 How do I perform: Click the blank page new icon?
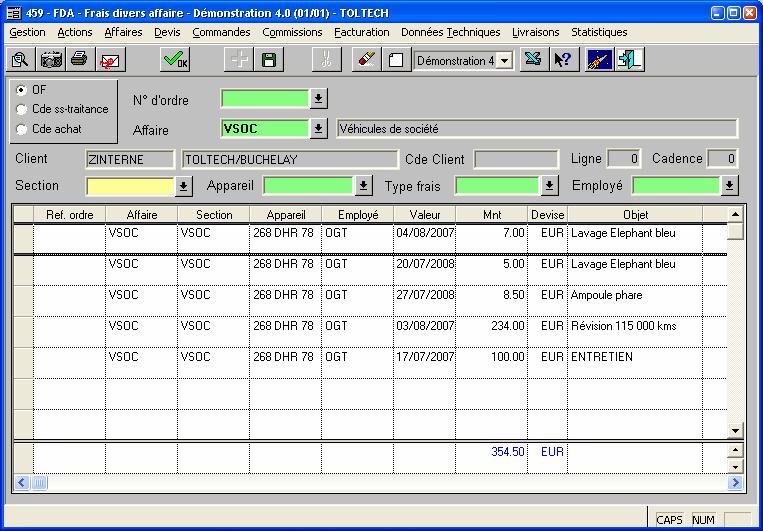point(396,60)
